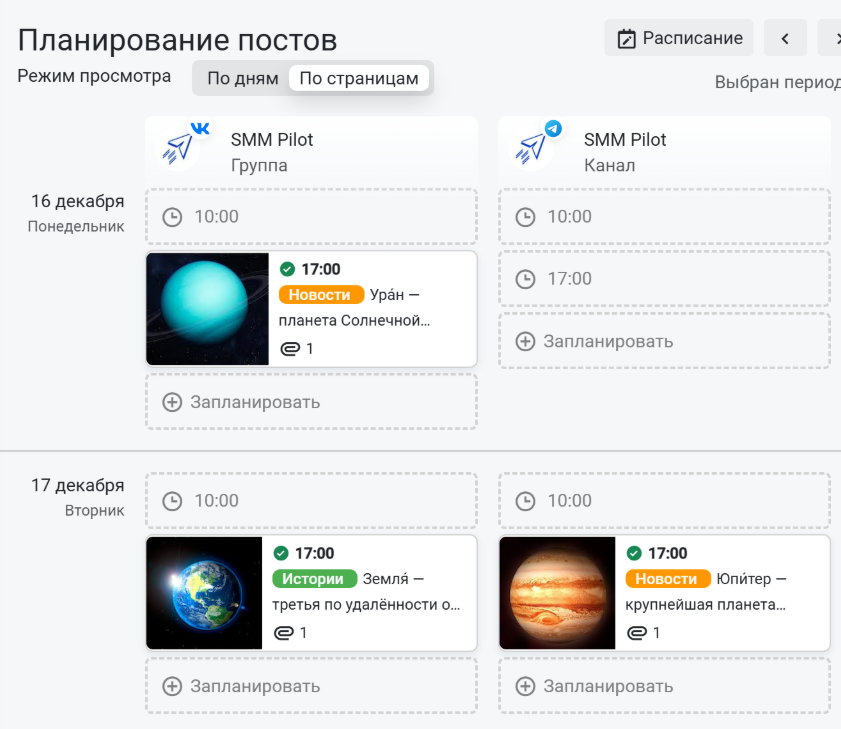Click clock icon in Группа 10:00 slot, 16 декабря

pos(172,217)
